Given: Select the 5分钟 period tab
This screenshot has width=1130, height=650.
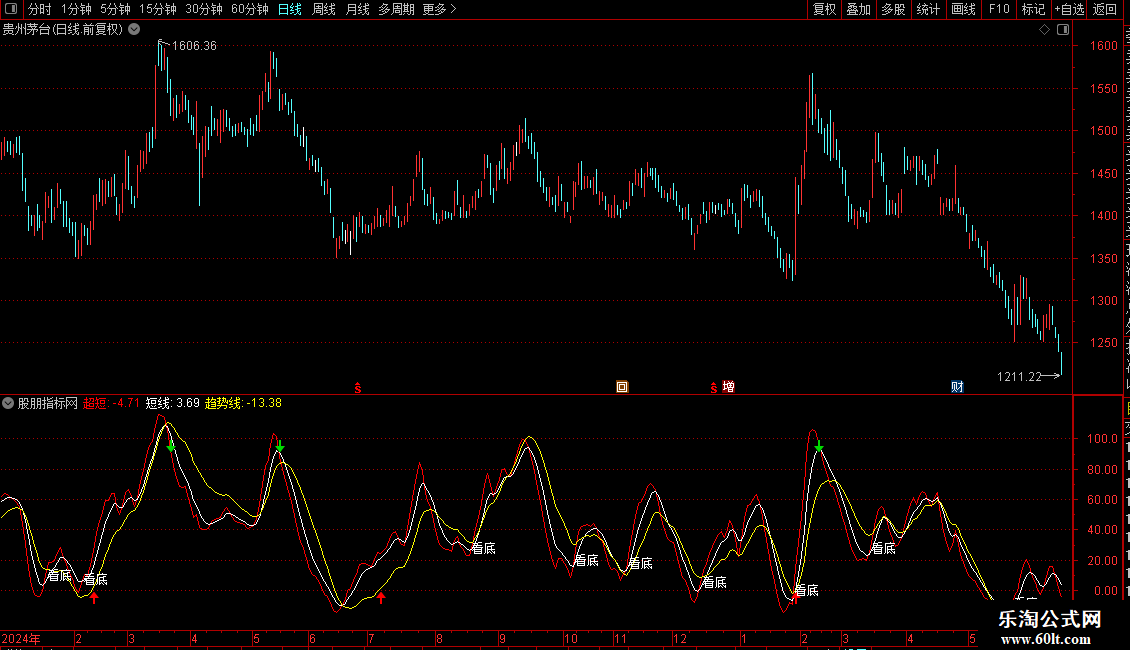Looking at the screenshot, I should pyautogui.click(x=115, y=9).
